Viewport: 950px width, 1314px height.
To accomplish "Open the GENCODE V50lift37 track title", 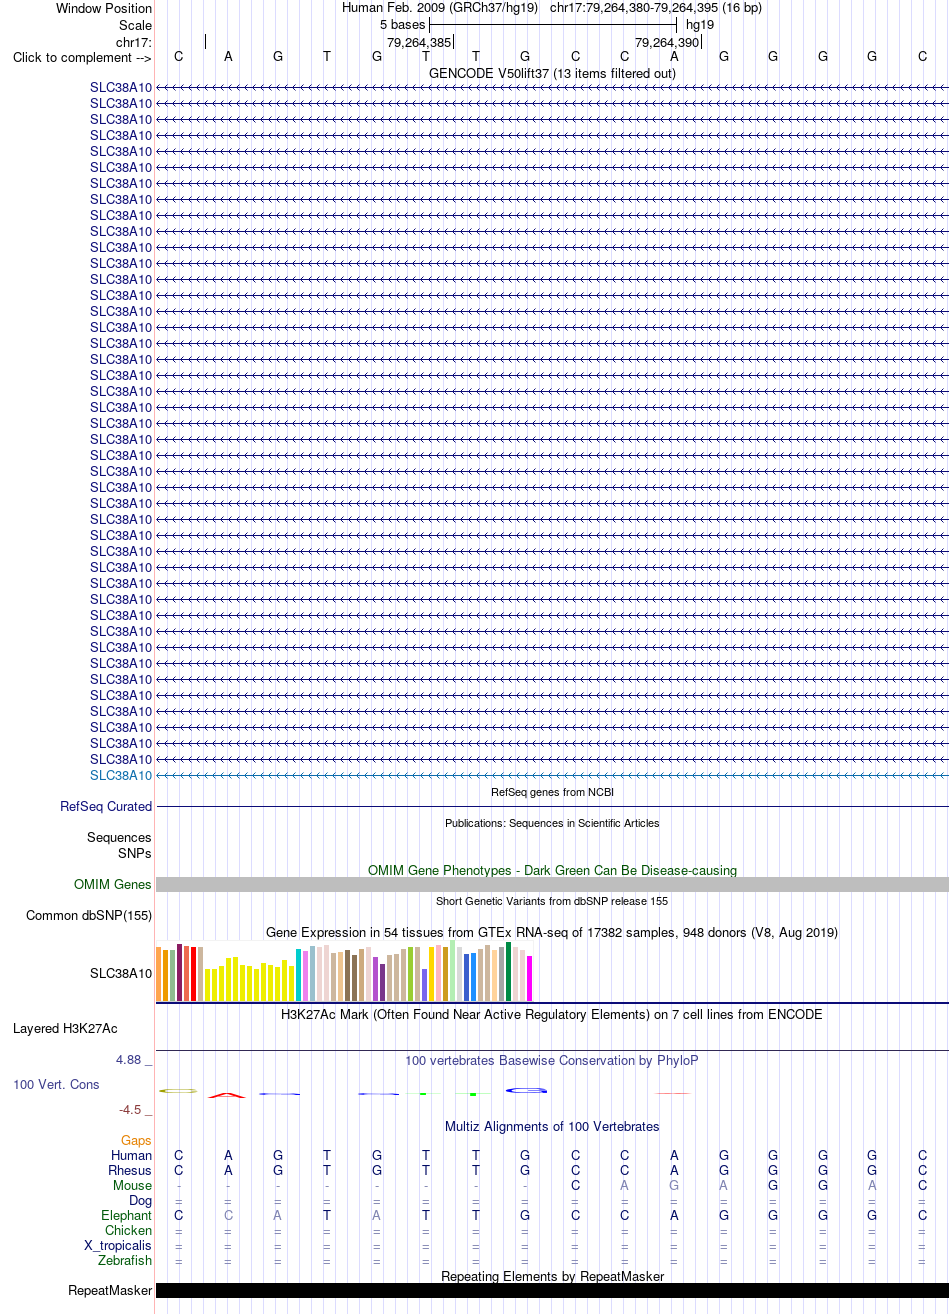I will click(x=552, y=73).
